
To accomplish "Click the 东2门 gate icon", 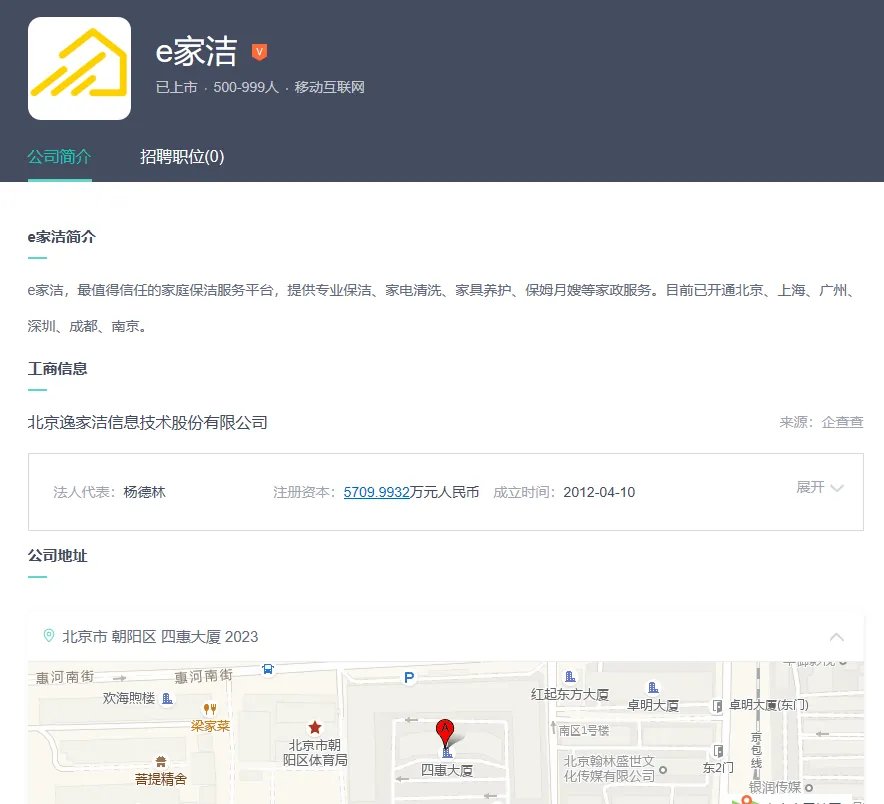I will 718,751.
